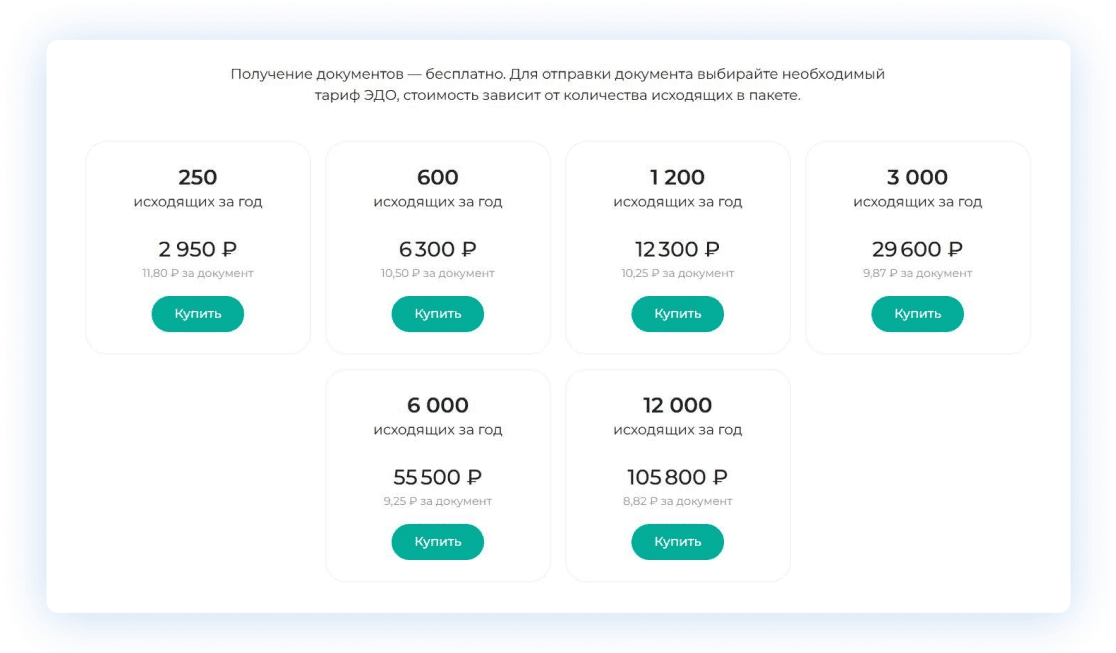
Task: Click the 29 600 ₽ price
Action: [x=917, y=250]
